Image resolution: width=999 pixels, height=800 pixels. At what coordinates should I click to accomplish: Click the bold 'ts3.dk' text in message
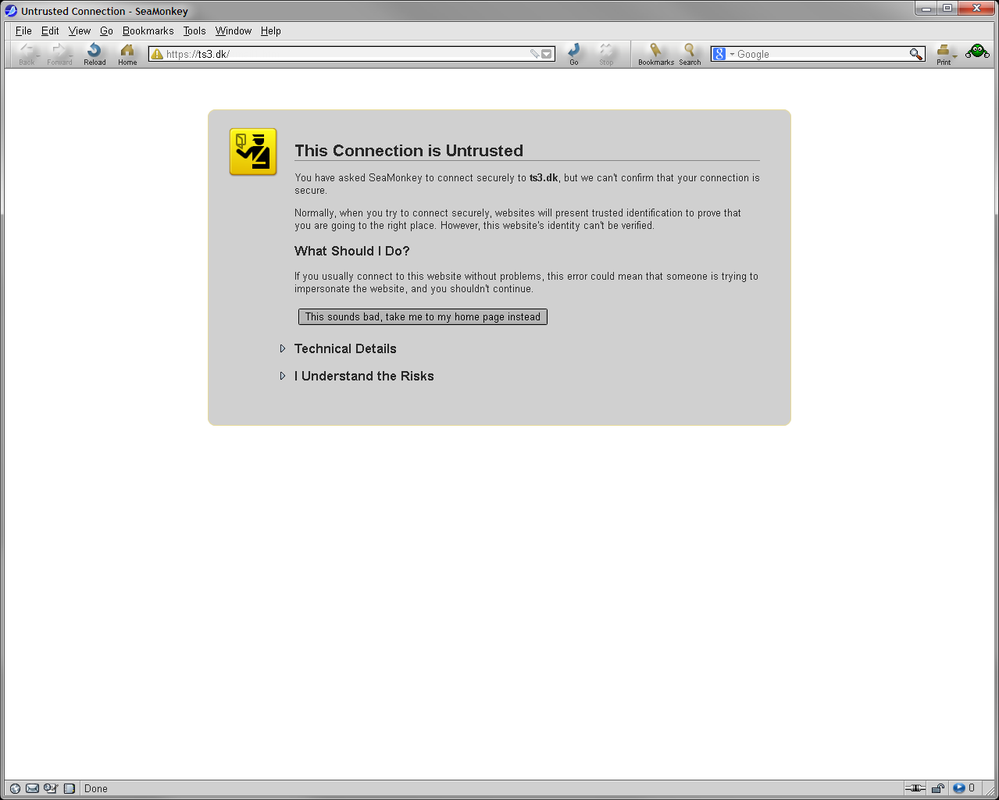(x=543, y=178)
